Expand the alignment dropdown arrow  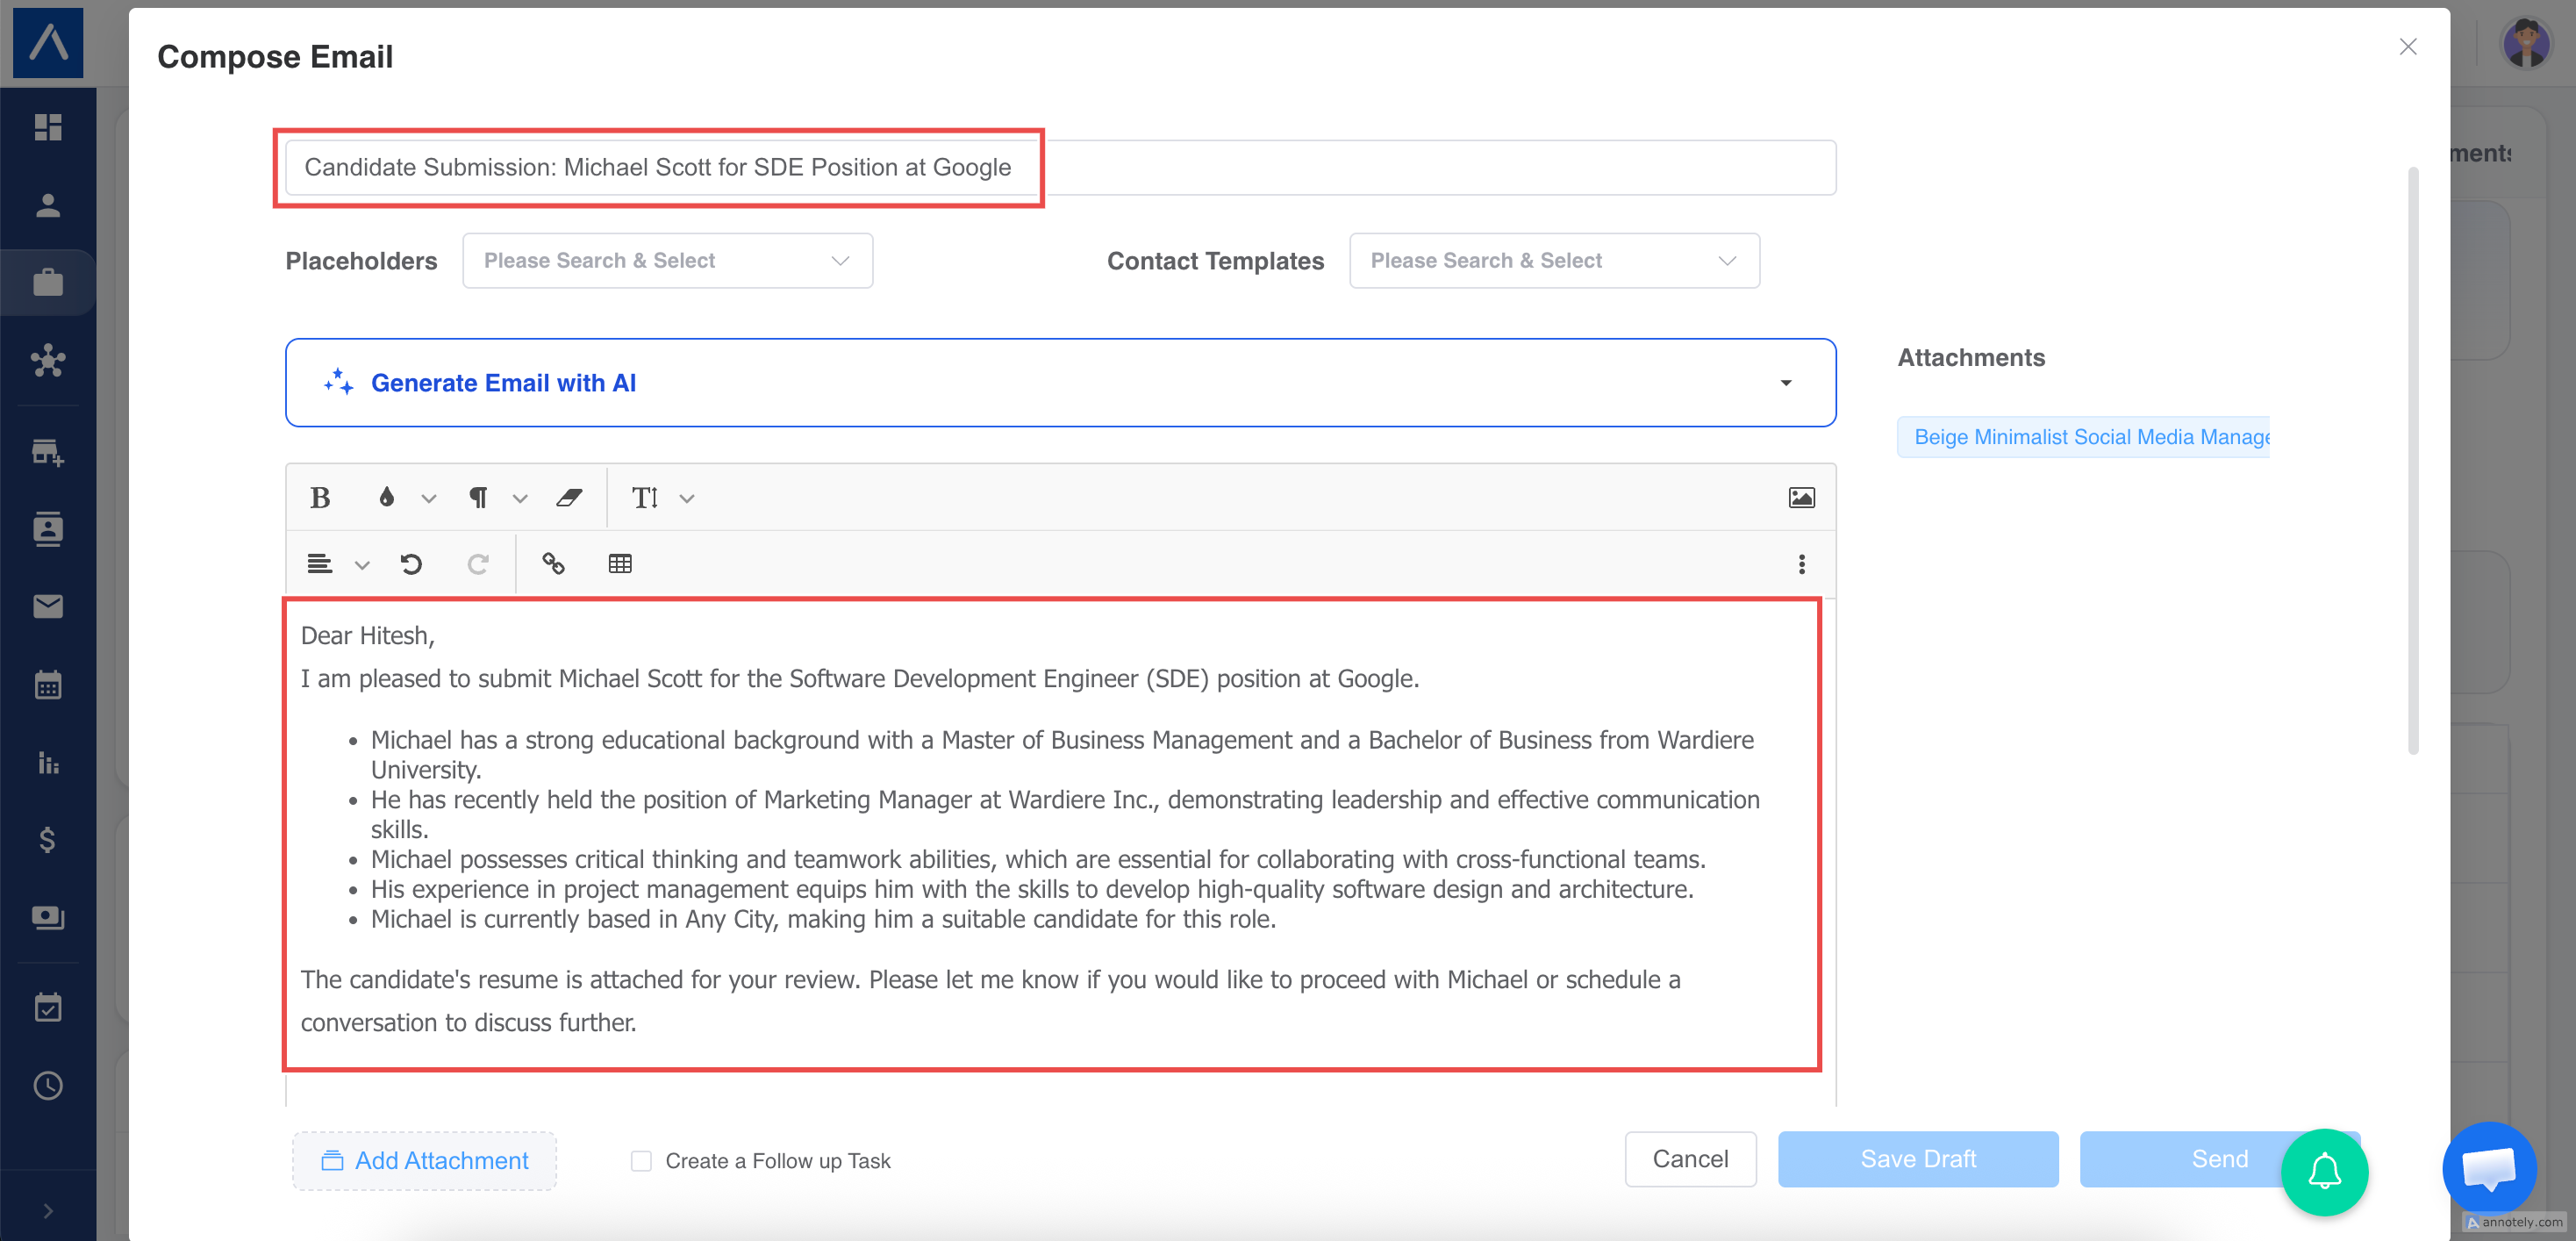(362, 566)
